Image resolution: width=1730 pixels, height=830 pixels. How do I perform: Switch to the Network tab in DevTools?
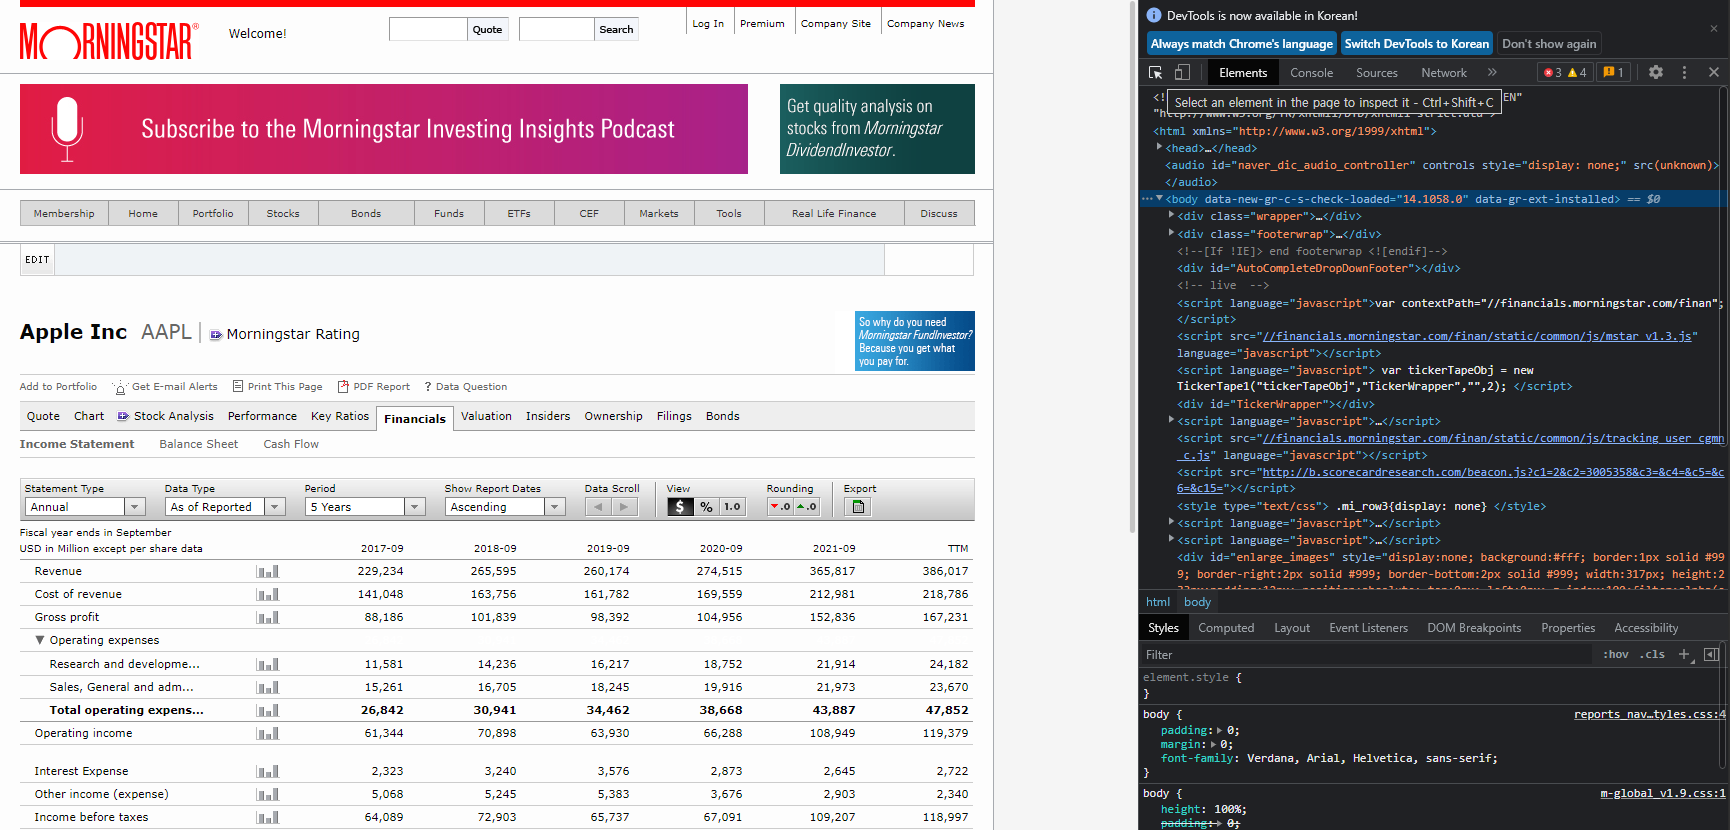1443,72
